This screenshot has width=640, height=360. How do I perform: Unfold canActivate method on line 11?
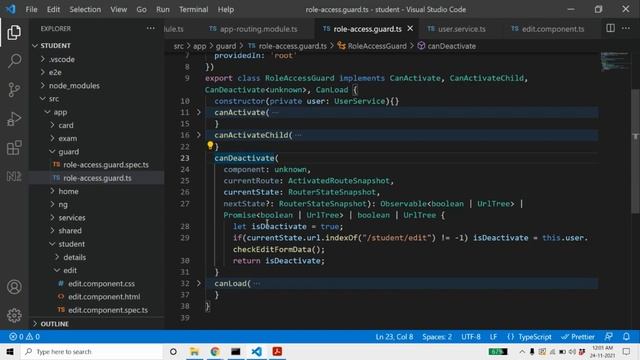[x=199, y=112]
